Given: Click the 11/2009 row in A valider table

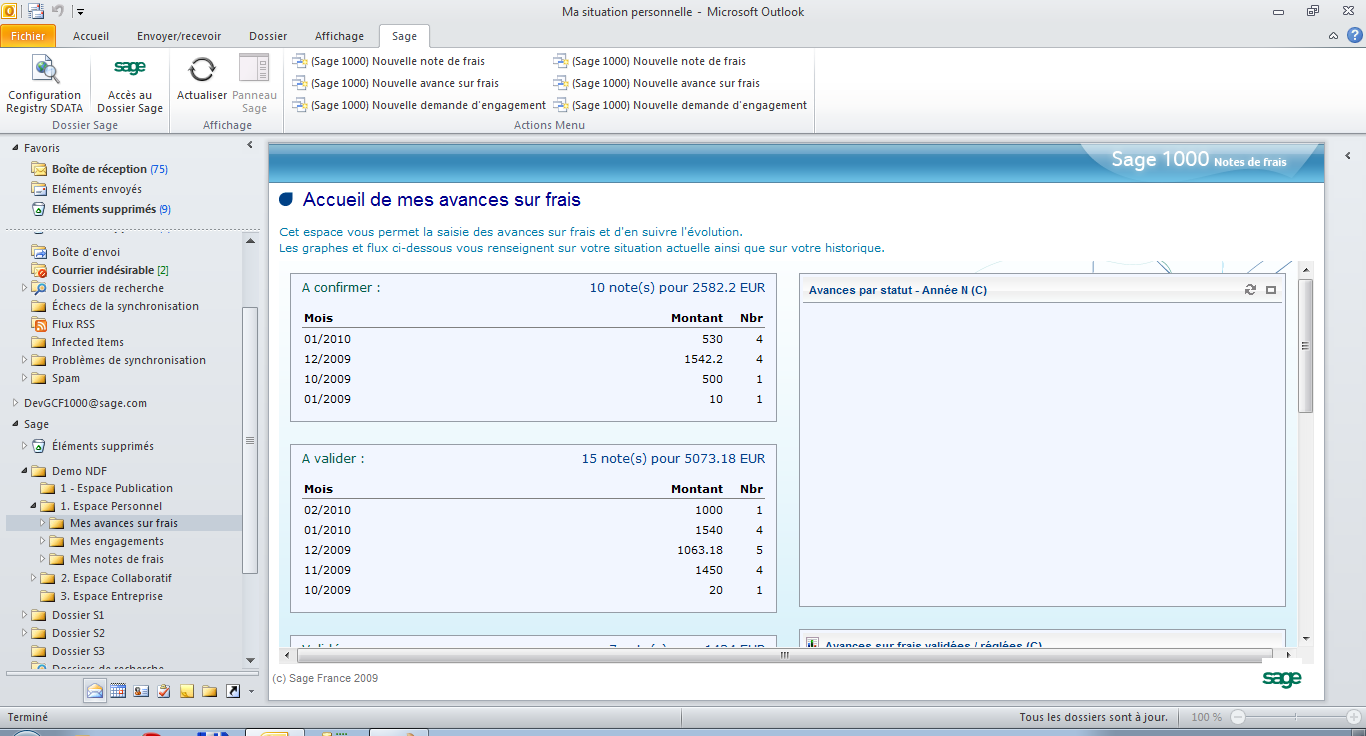Looking at the screenshot, I should point(533,570).
